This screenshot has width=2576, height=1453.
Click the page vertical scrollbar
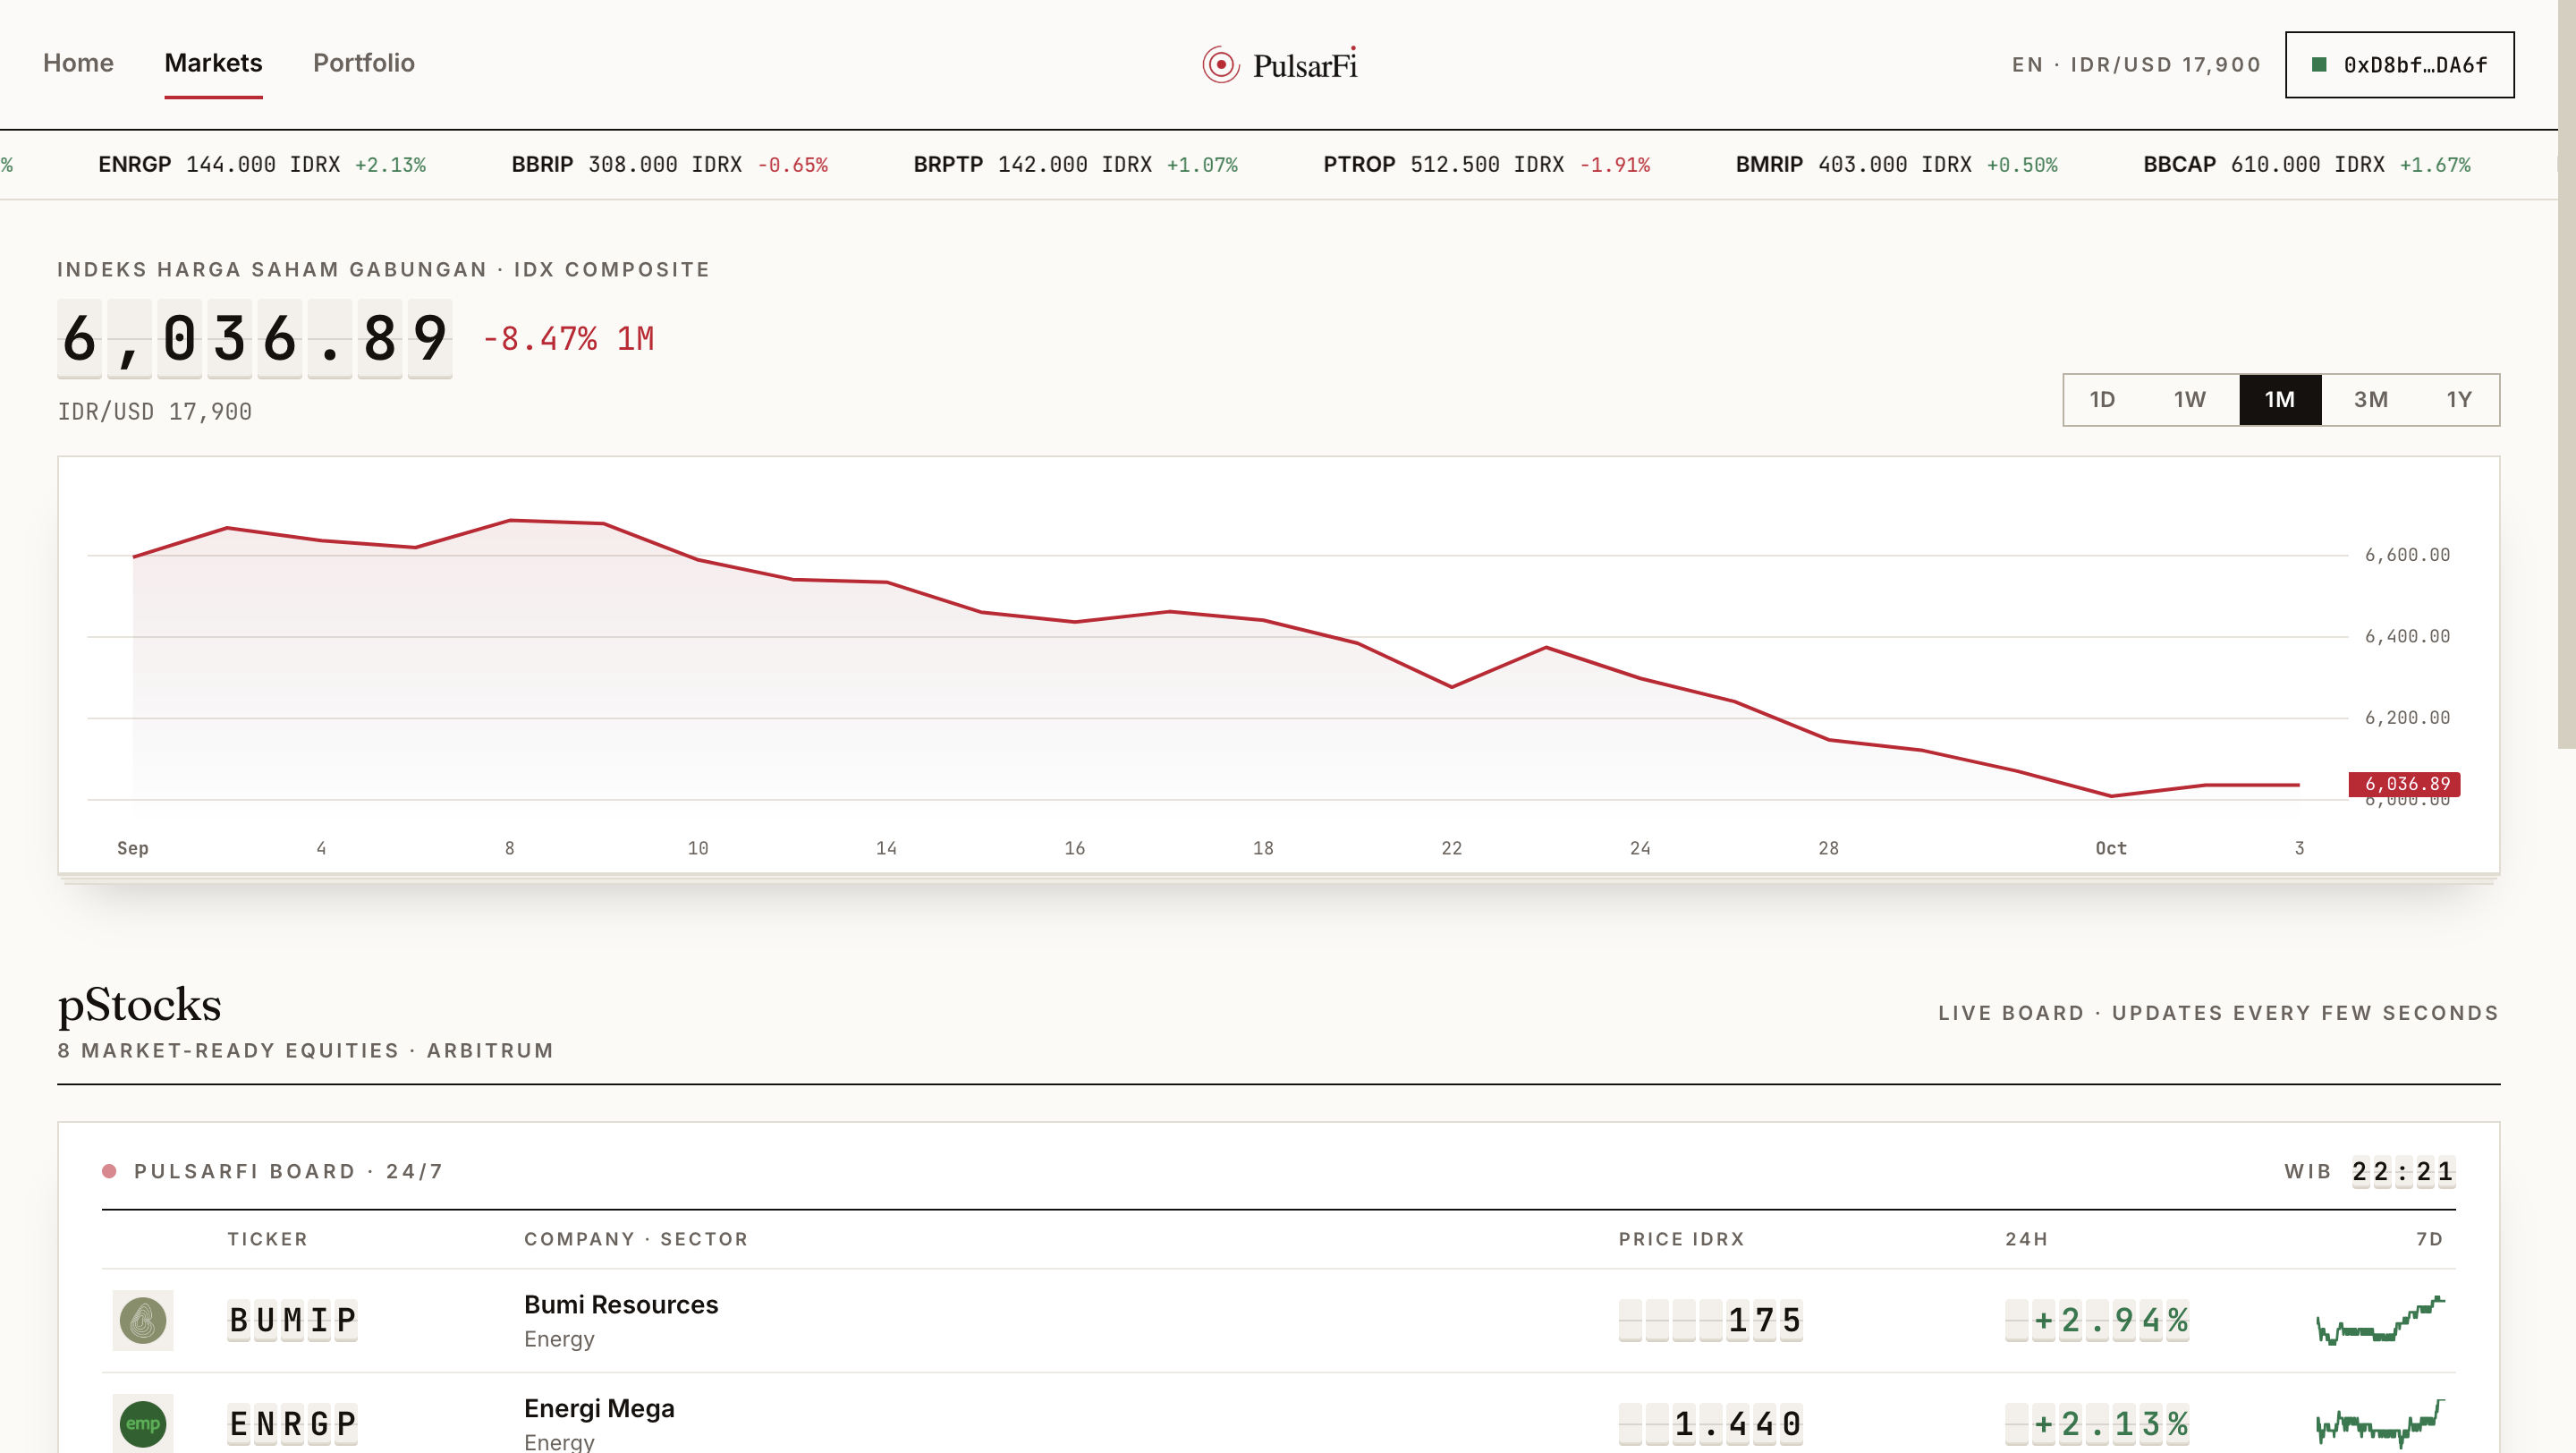click(x=2567, y=375)
